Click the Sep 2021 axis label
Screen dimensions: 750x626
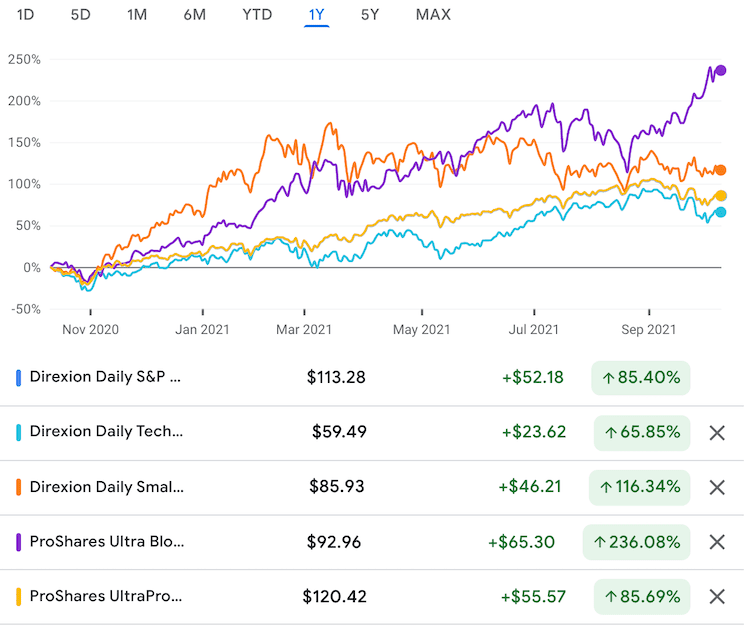tap(649, 329)
